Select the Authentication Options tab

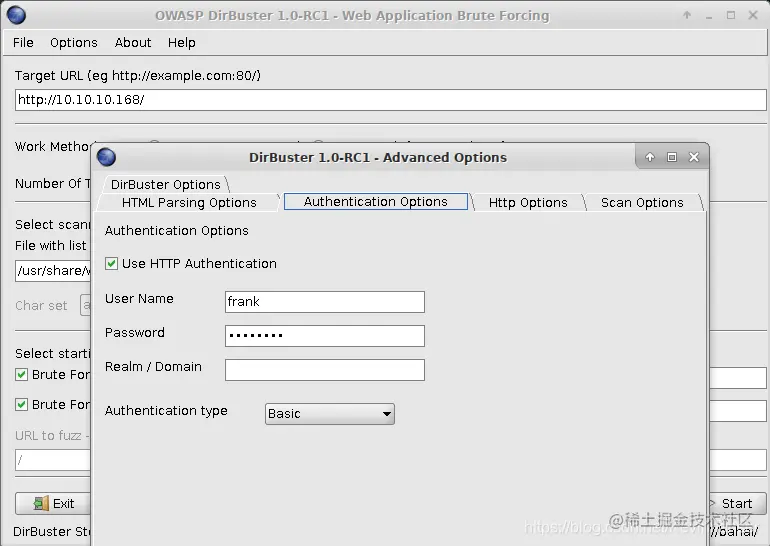[376, 202]
